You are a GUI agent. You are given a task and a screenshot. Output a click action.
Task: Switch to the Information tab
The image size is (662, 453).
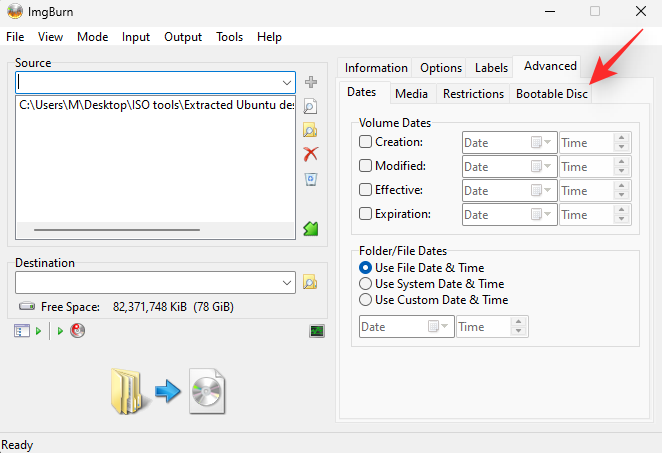coord(376,68)
